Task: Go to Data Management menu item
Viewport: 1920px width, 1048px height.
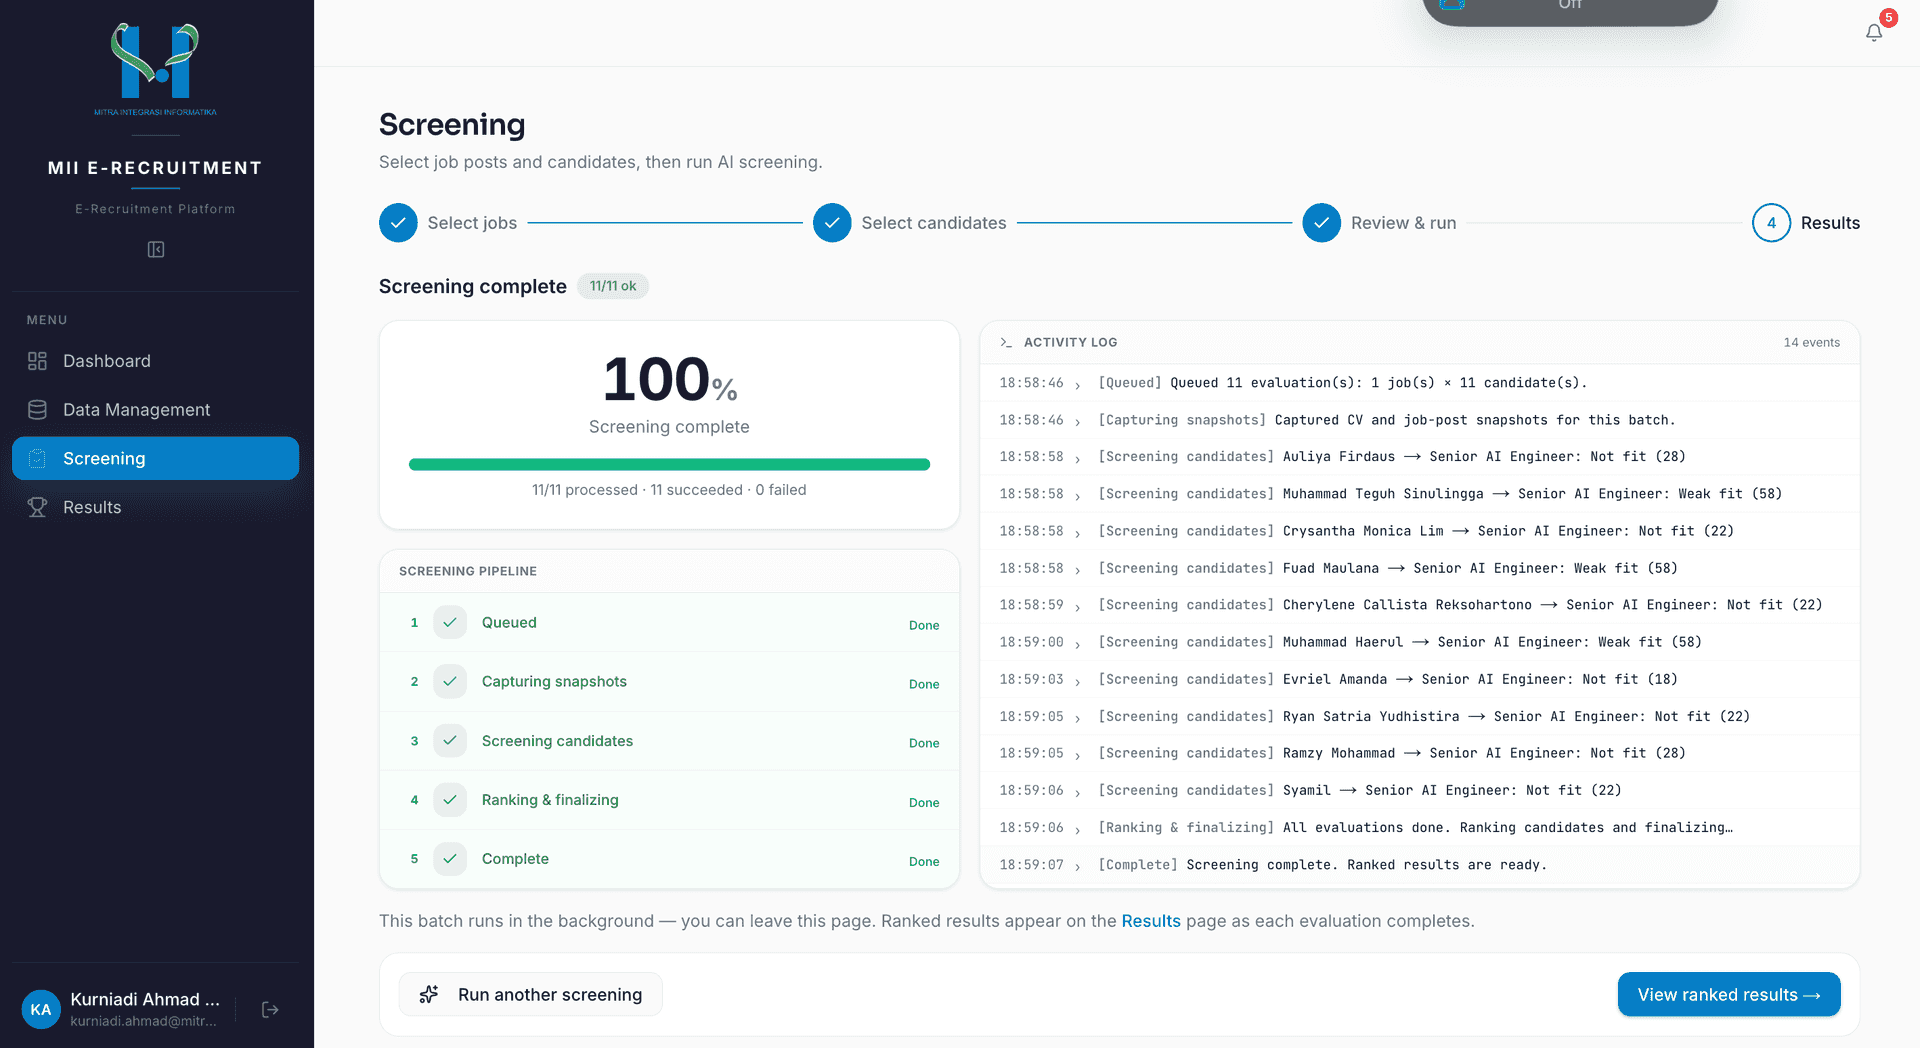Action: [155, 410]
